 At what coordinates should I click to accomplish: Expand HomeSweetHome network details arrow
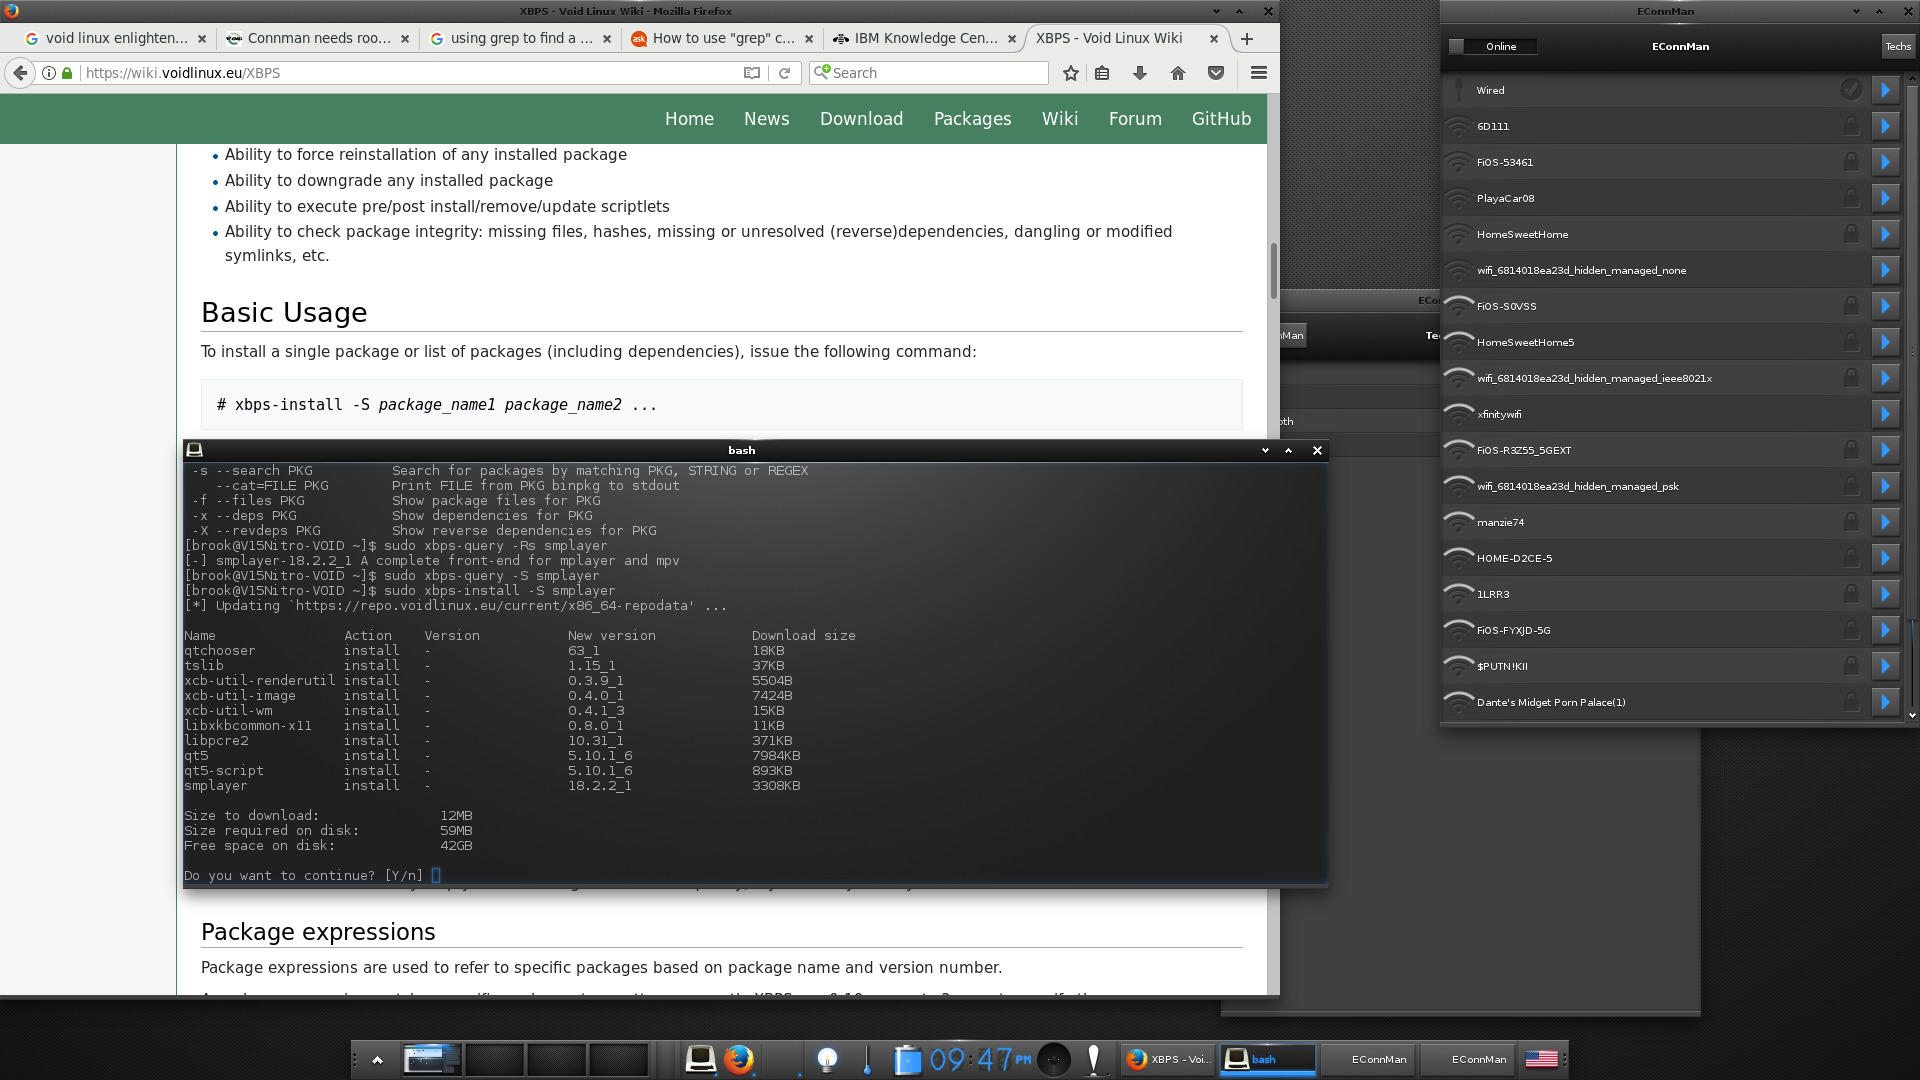pyautogui.click(x=1885, y=234)
